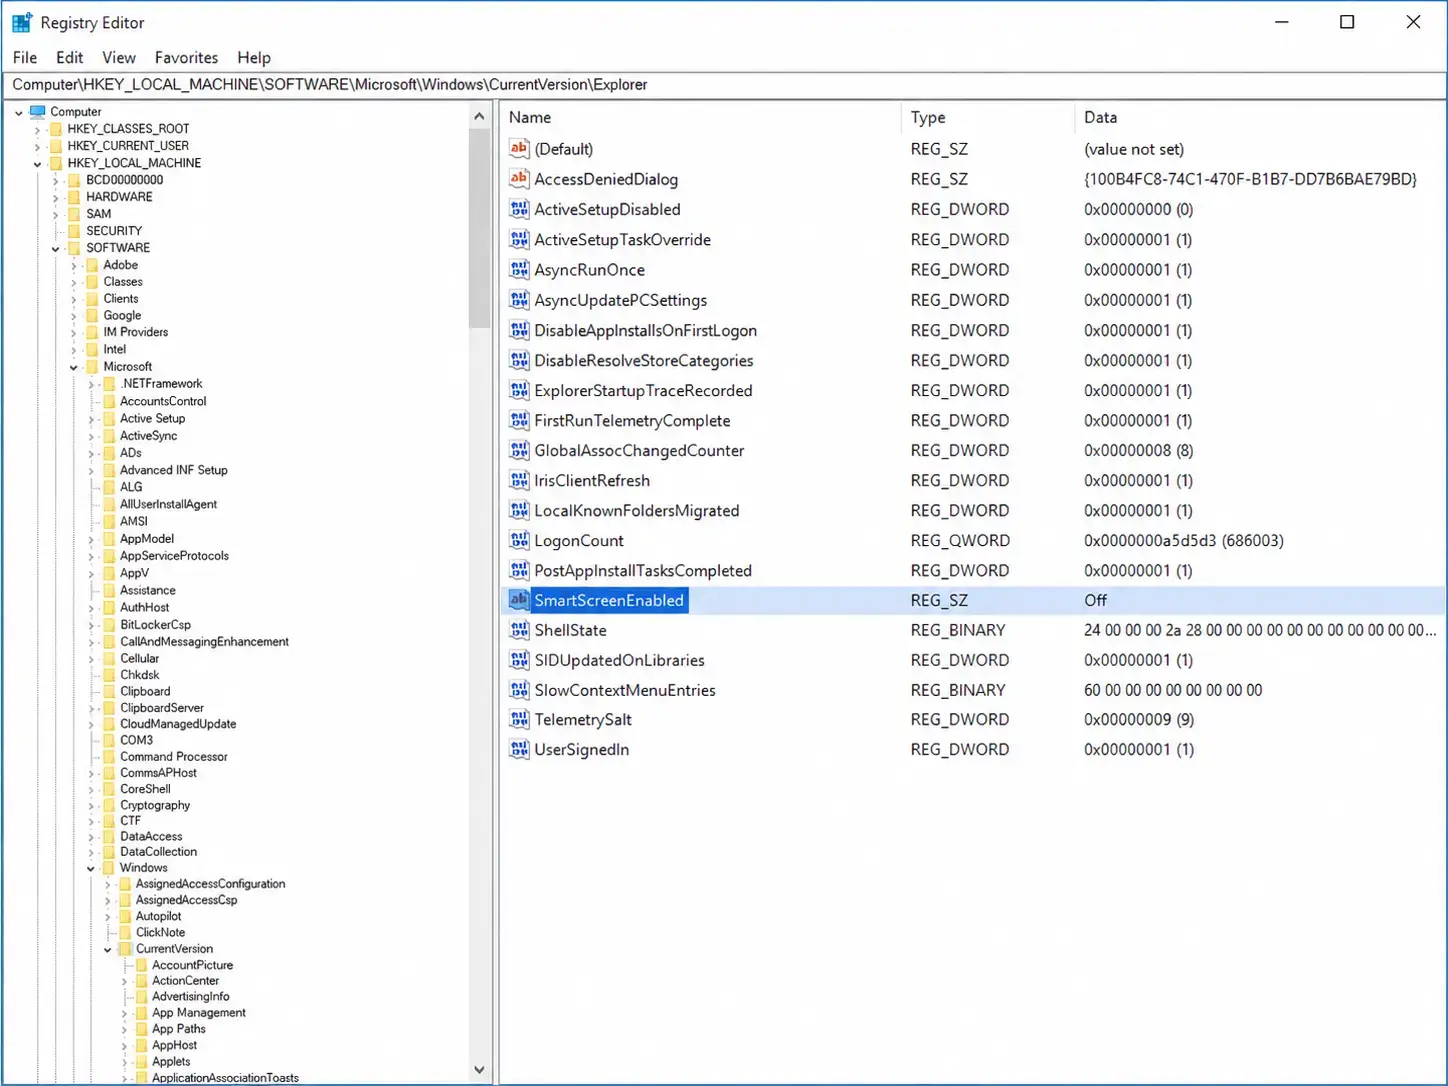Collapse the Microsoft key
Viewport: 1448px width, 1086px height.
[73, 368]
